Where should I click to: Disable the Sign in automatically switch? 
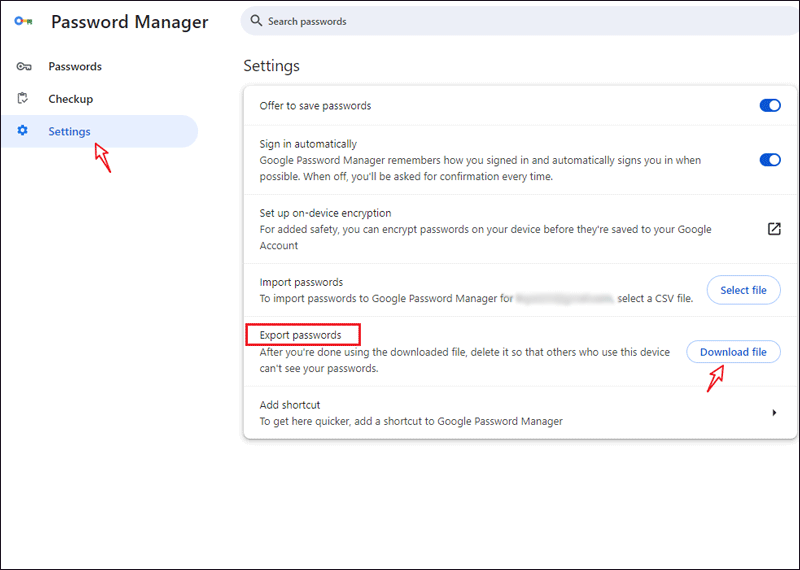pyautogui.click(x=770, y=160)
